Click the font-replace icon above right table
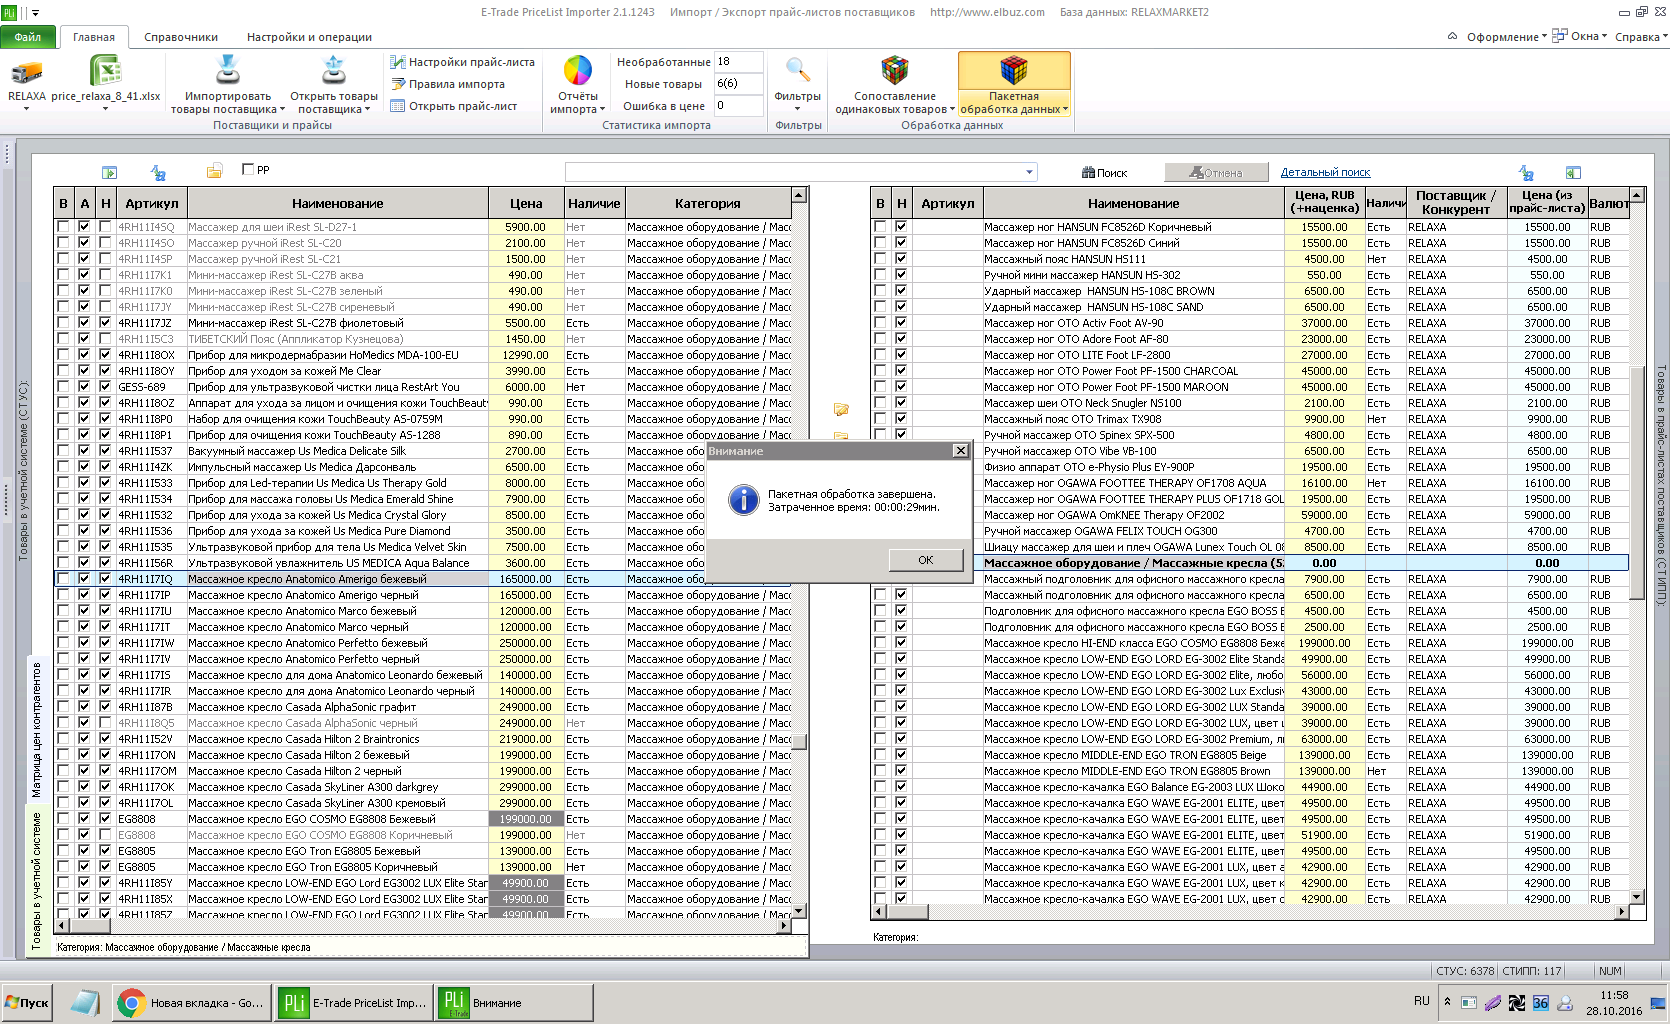This screenshot has height=1024, width=1670. coord(1526,173)
